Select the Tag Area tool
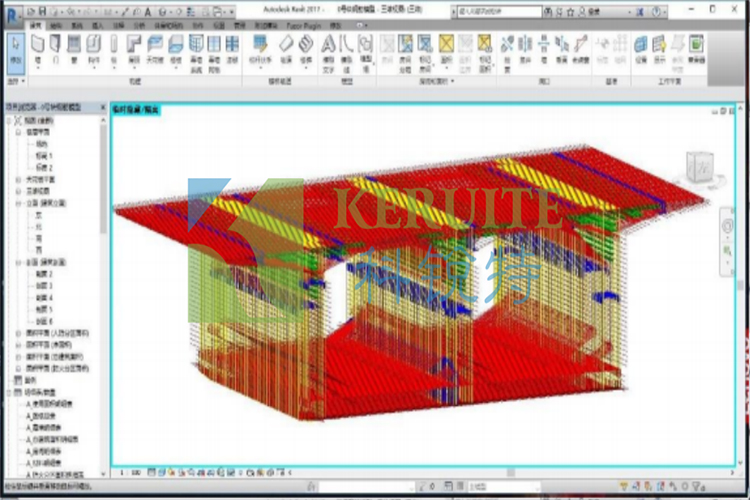Screen dimensions: 750x500 [x=485, y=54]
